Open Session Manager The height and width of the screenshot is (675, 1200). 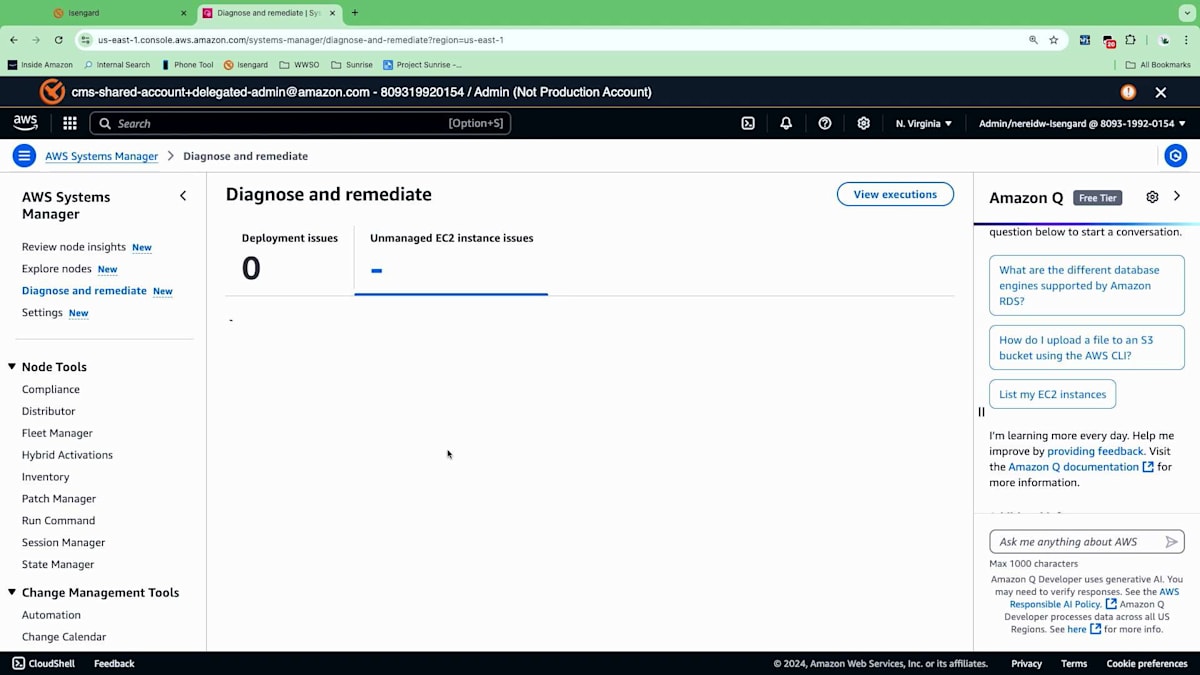coord(63,543)
